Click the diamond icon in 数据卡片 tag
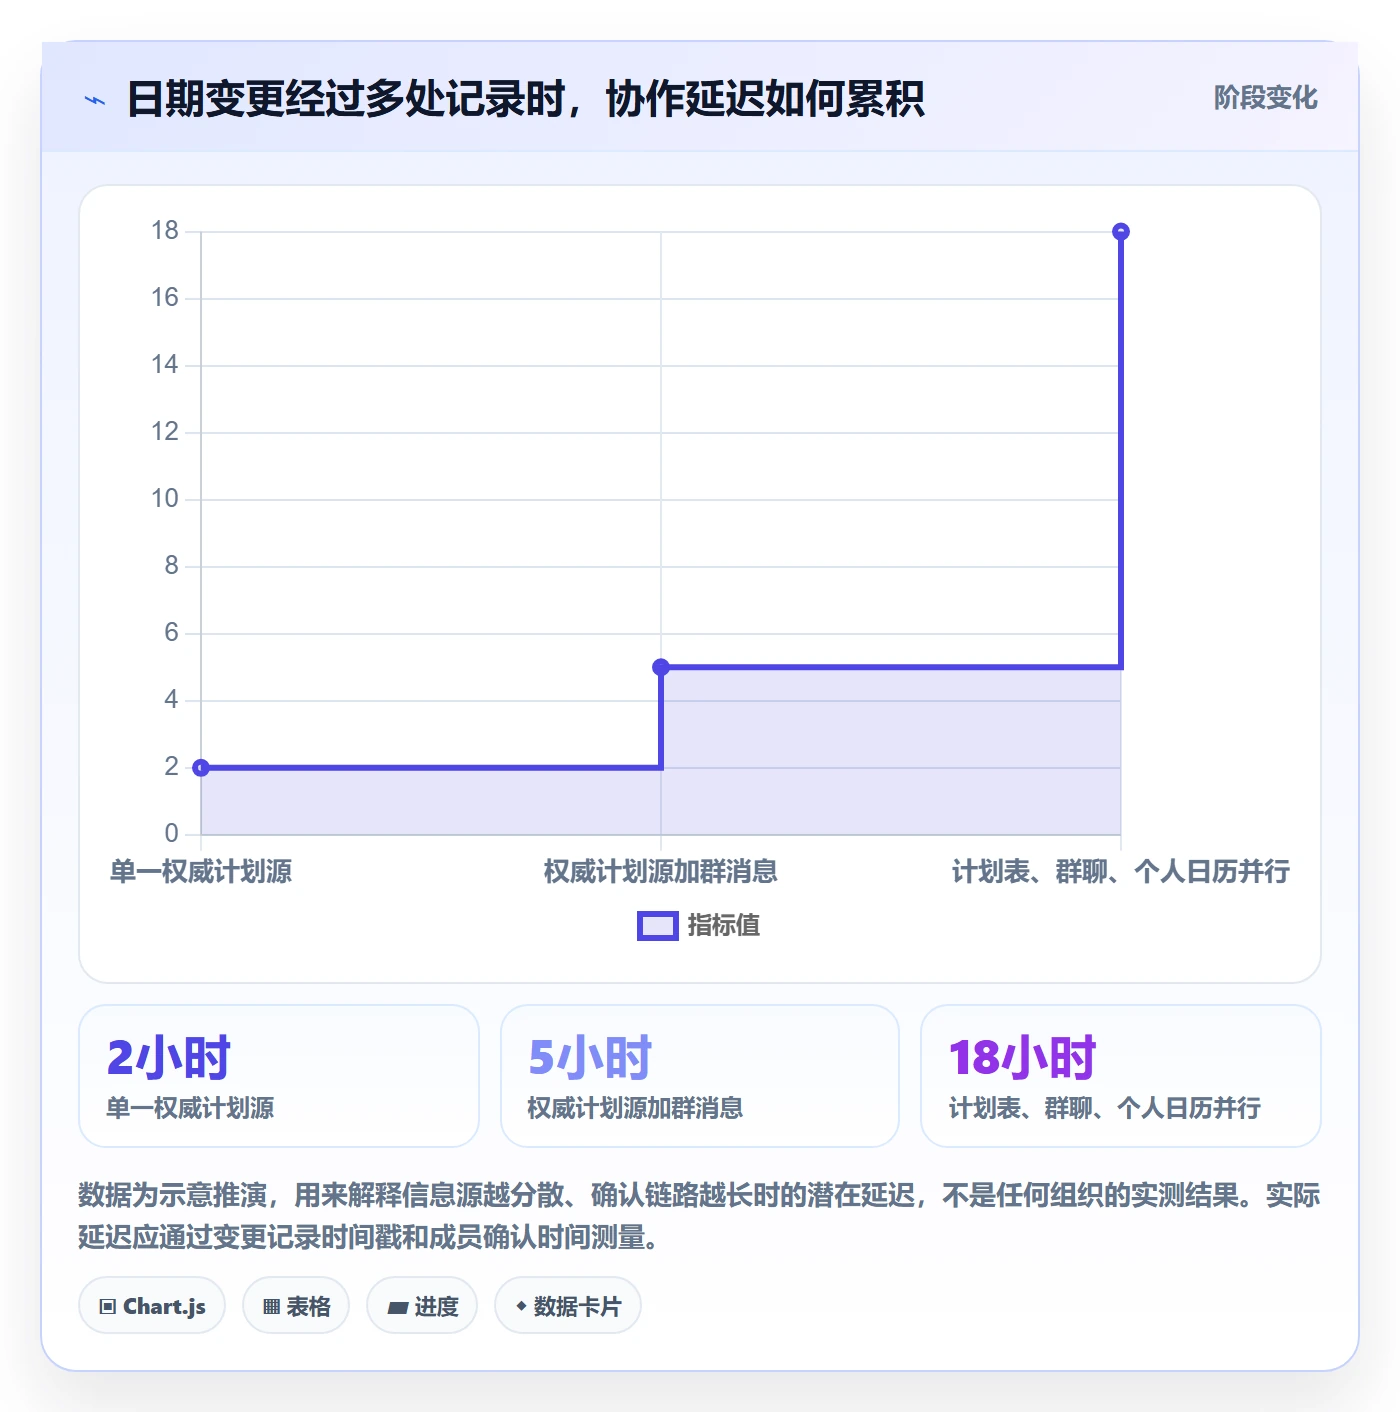The height and width of the screenshot is (1412, 1400). pyautogui.click(x=521, y=1306)
